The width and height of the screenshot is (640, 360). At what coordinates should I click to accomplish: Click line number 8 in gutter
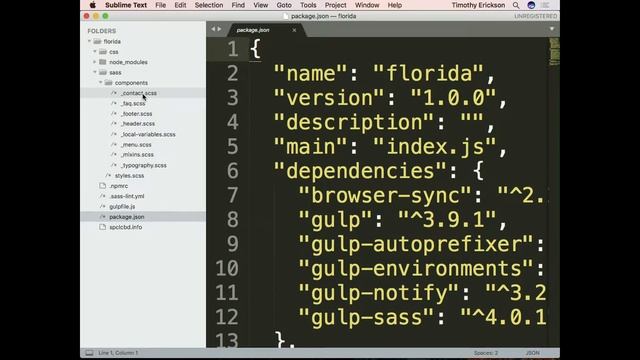coord(232,220)
